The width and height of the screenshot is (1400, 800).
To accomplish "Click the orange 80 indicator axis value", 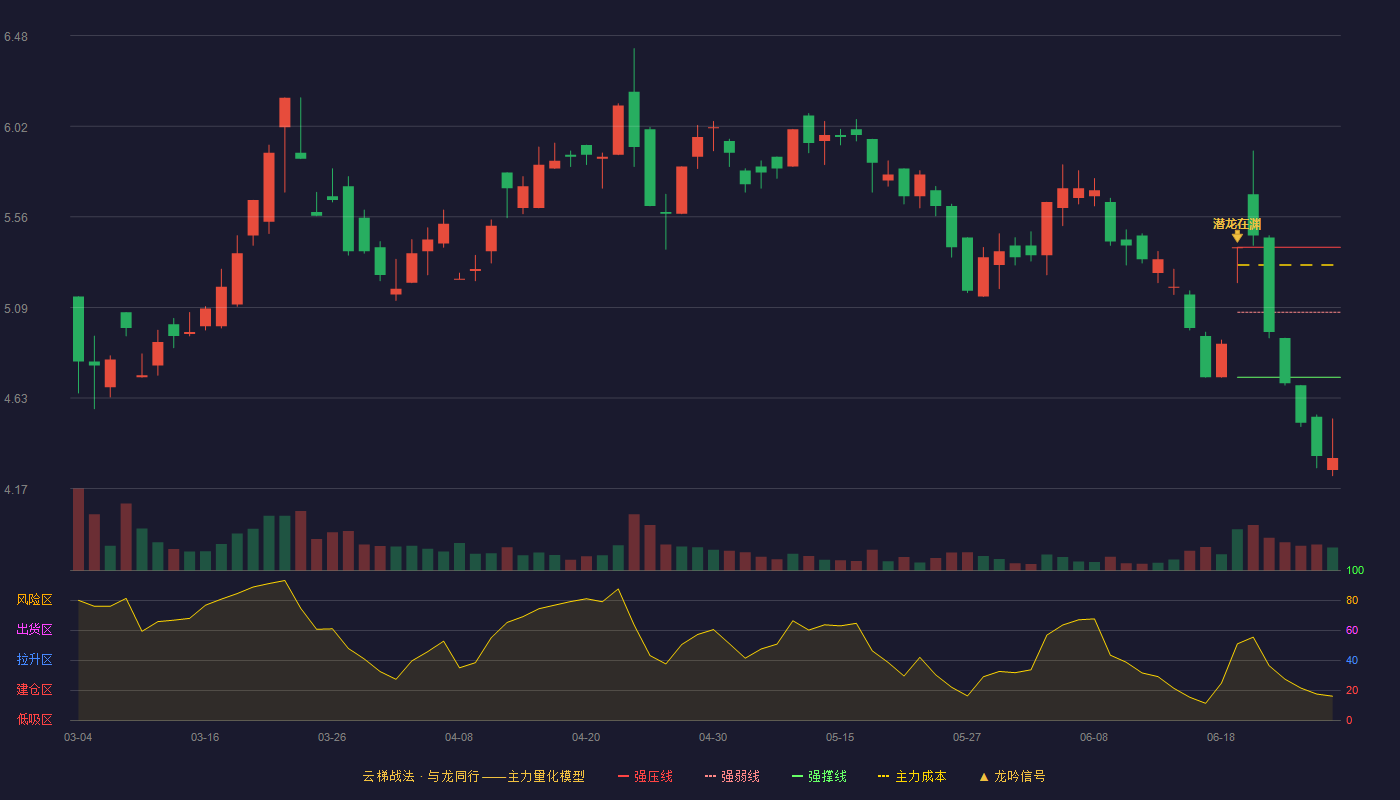I will (1352, 601).
